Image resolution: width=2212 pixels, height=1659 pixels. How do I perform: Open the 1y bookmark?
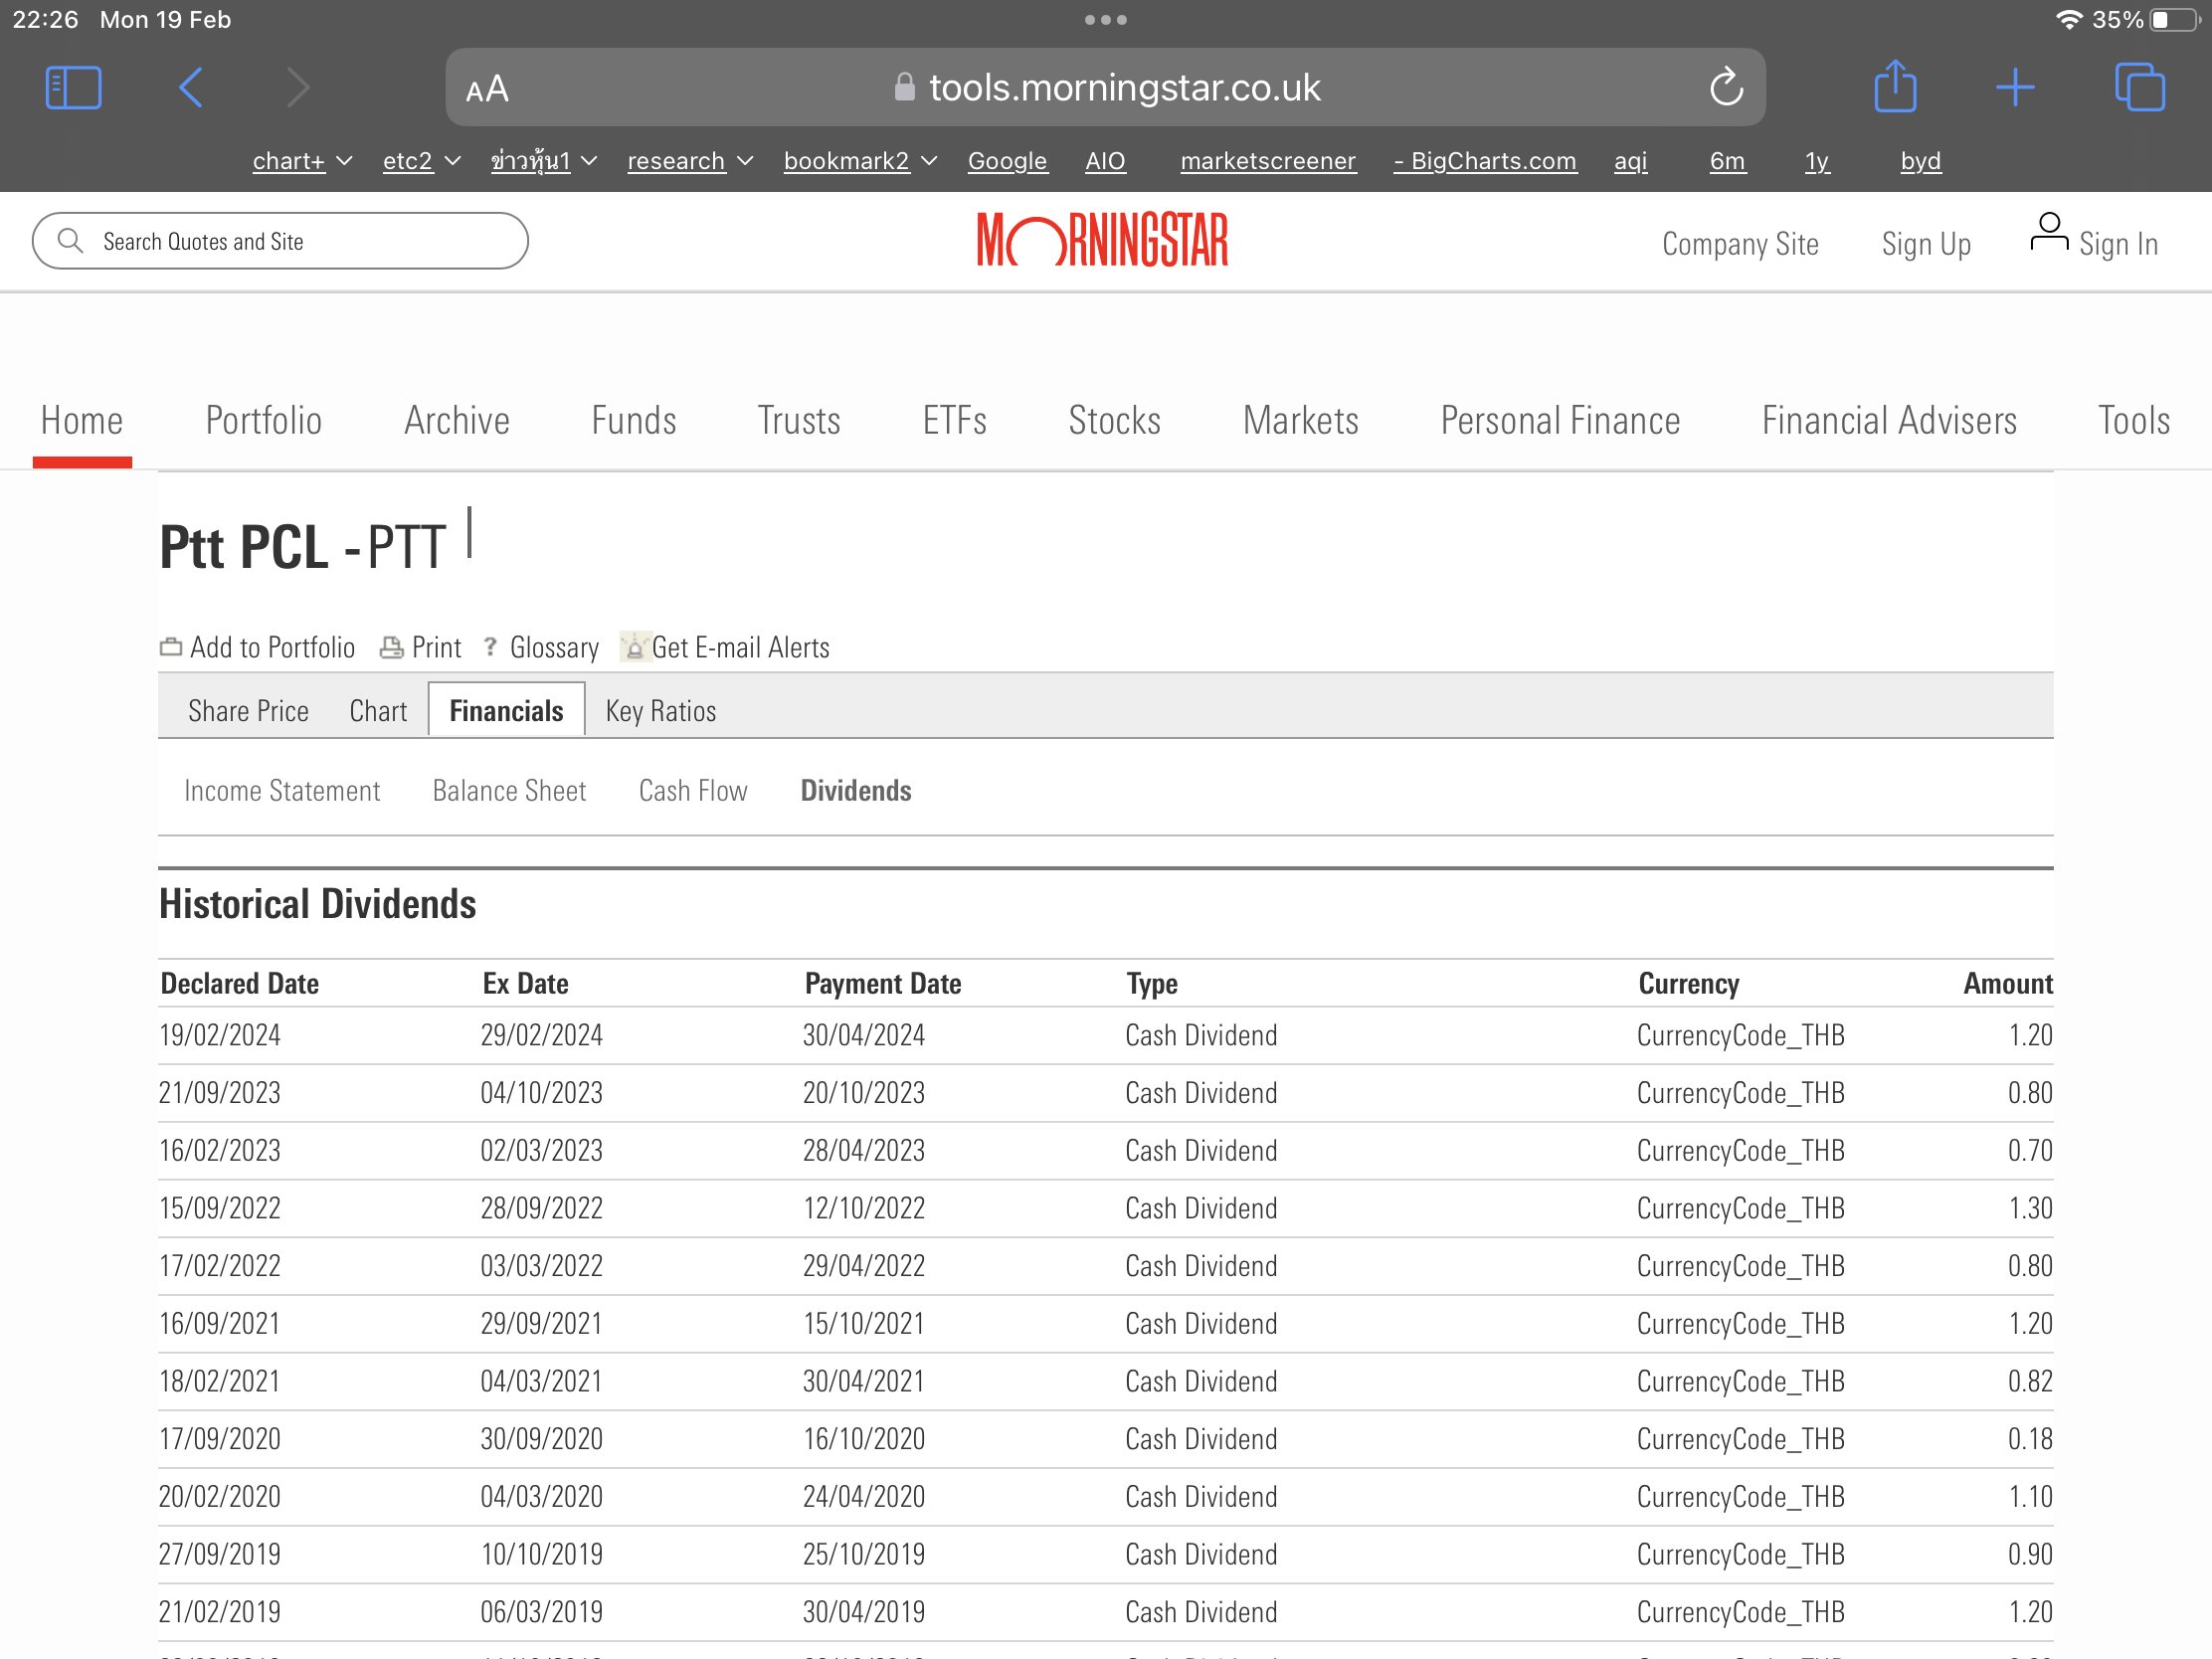tap(1817, 161)
